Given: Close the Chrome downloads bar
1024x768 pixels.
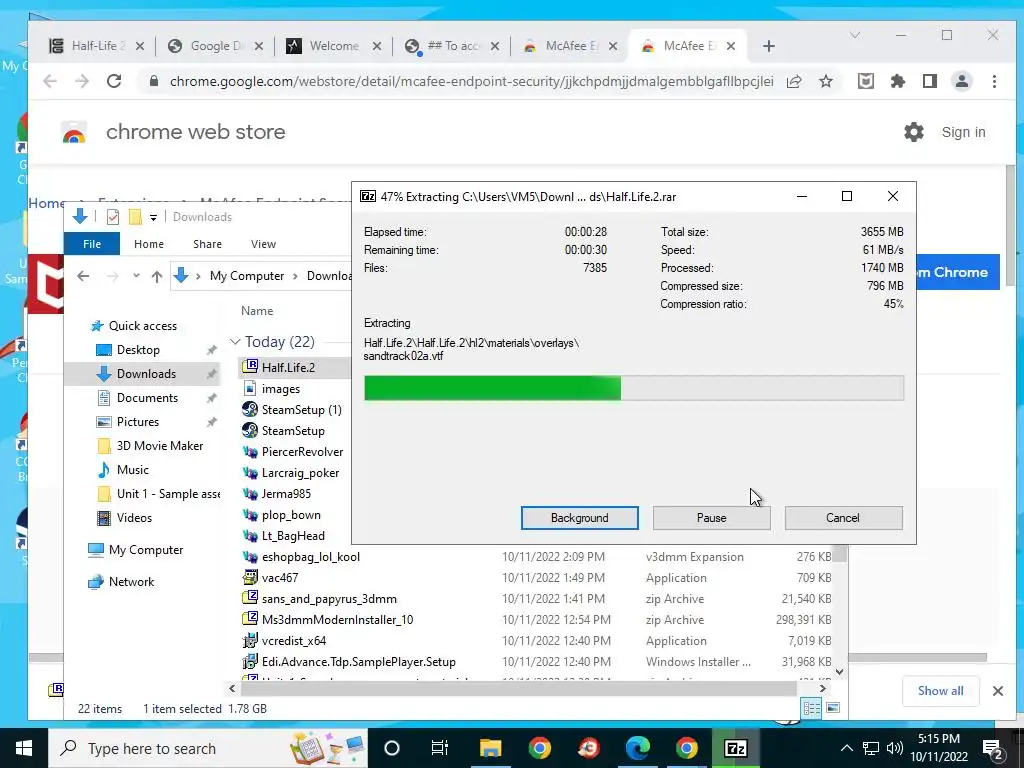Looking at the screenshot, I should 998,690.
